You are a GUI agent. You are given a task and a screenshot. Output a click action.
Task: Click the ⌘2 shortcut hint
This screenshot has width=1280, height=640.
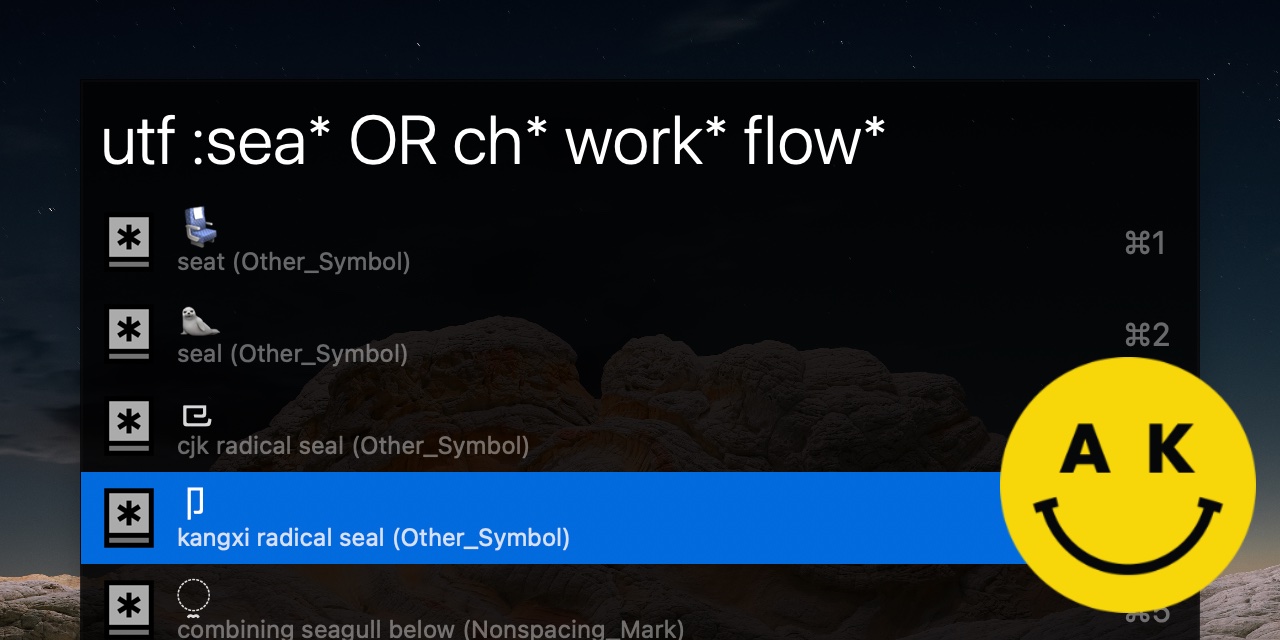click(x=1146, y=334)
